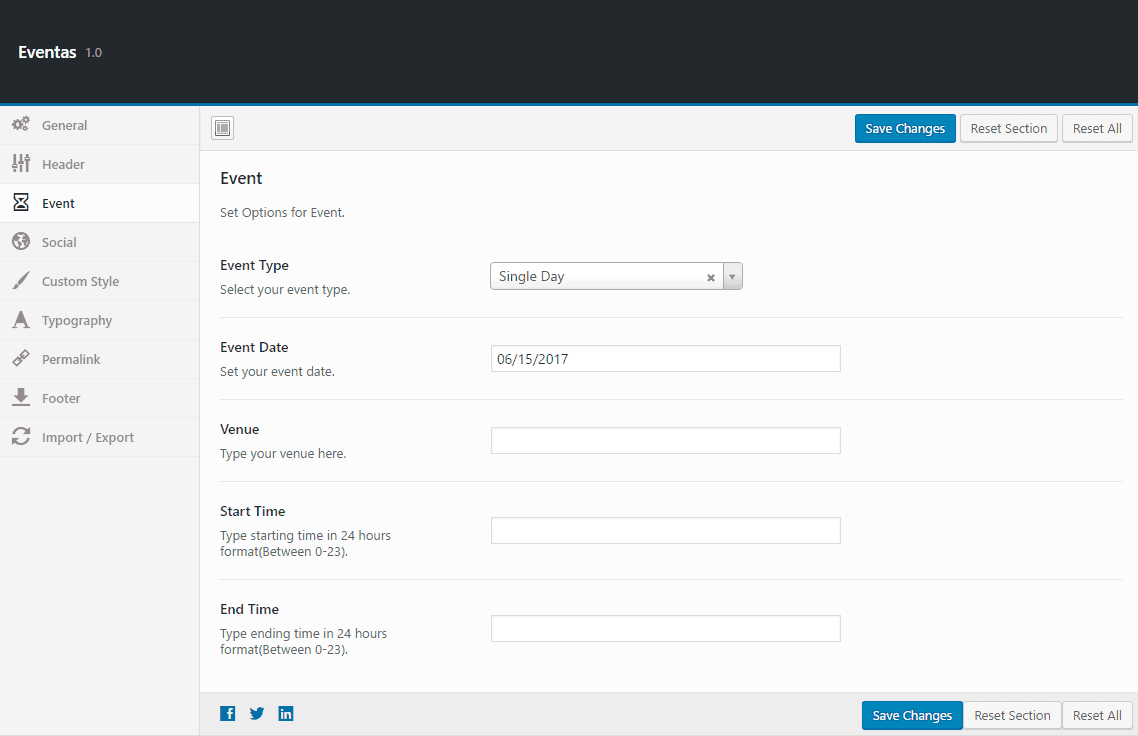Screen dimensions: 1138x736
Task: Switch to the Typography section
Action: (77, 320)
